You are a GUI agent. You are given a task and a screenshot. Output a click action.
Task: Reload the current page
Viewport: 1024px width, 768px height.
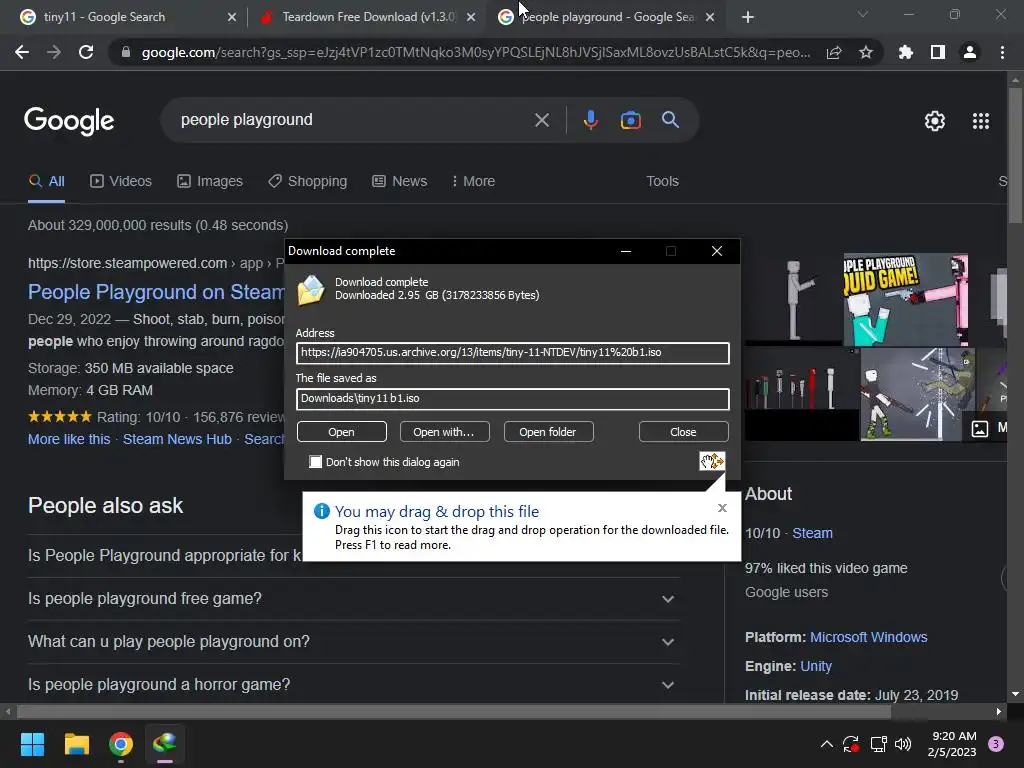pyautogui.click(x=86, y=52)
